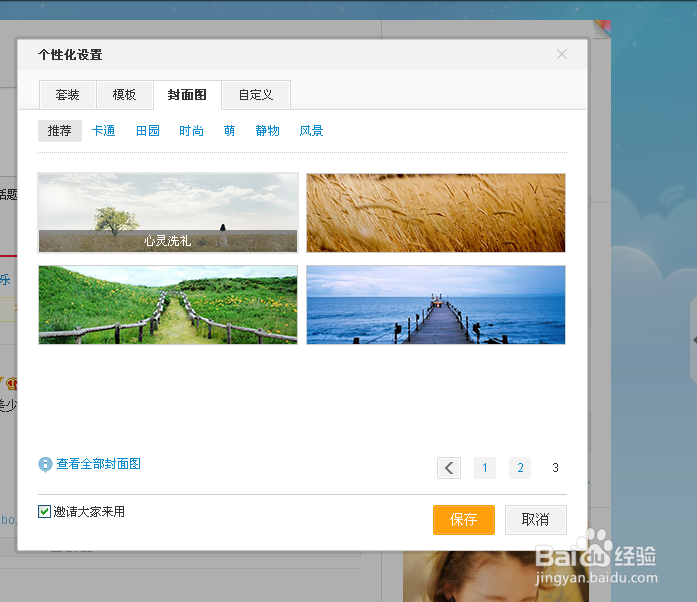Show 静物 cover images

click(268, 131)
